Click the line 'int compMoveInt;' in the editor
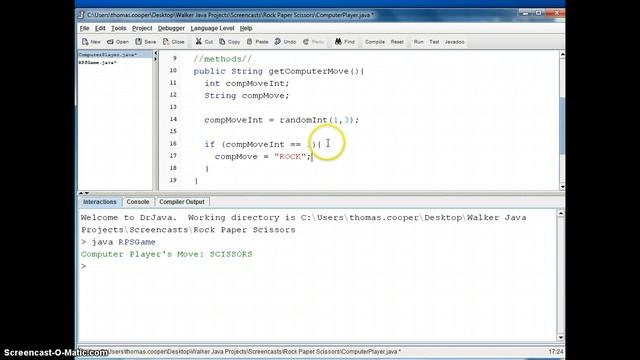The image size is (640, 360). pos(247,83)
